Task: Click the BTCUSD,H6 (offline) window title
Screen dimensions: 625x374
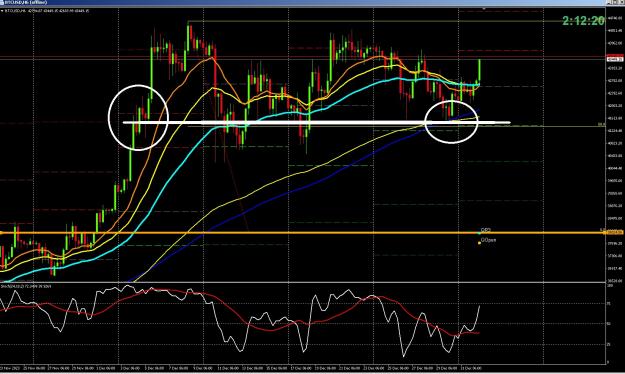Action: 26,2
